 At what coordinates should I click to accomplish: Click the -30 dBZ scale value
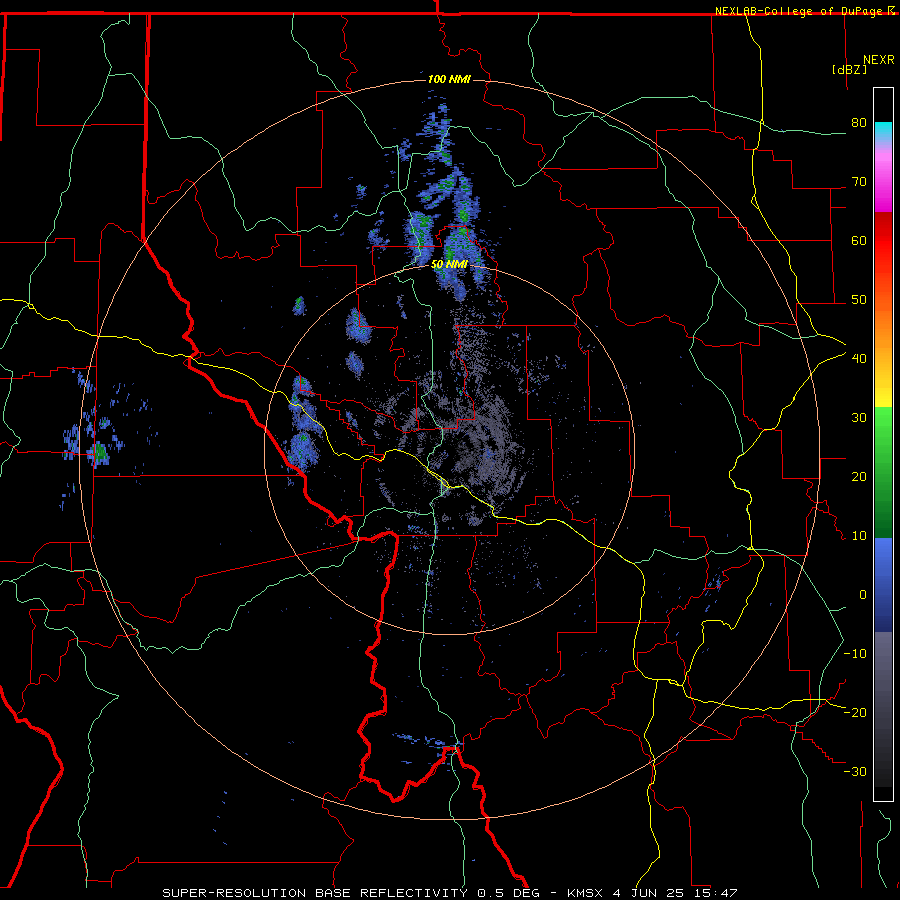point(855,772)
